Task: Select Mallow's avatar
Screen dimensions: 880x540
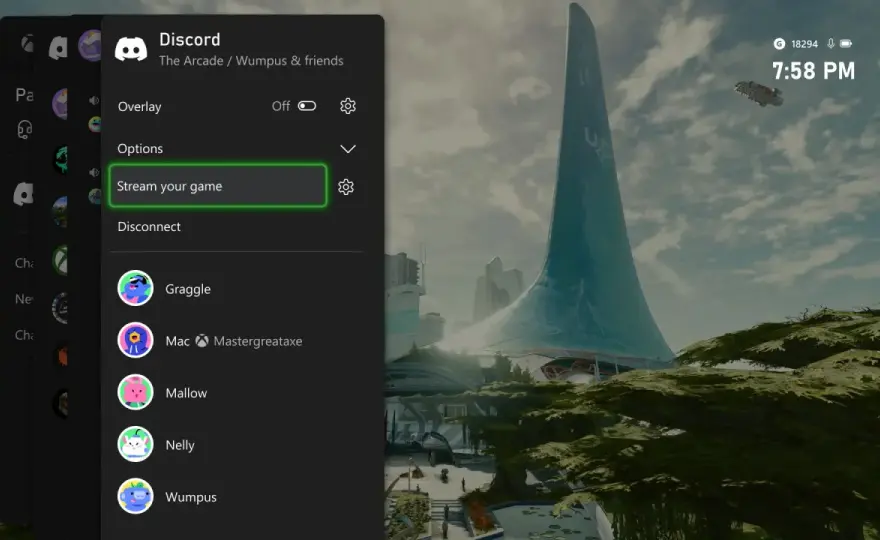Action: click(x=135, y=392)
